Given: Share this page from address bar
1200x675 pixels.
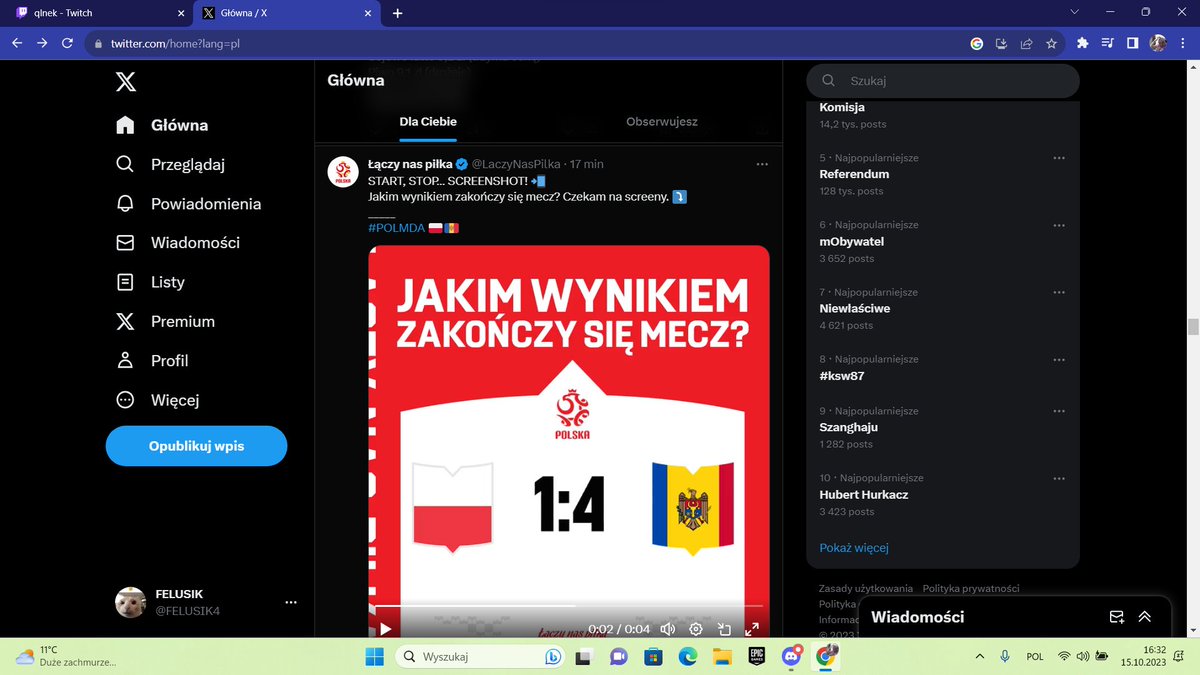Looking at the screenshot, I should click(x=1026, y=43).
